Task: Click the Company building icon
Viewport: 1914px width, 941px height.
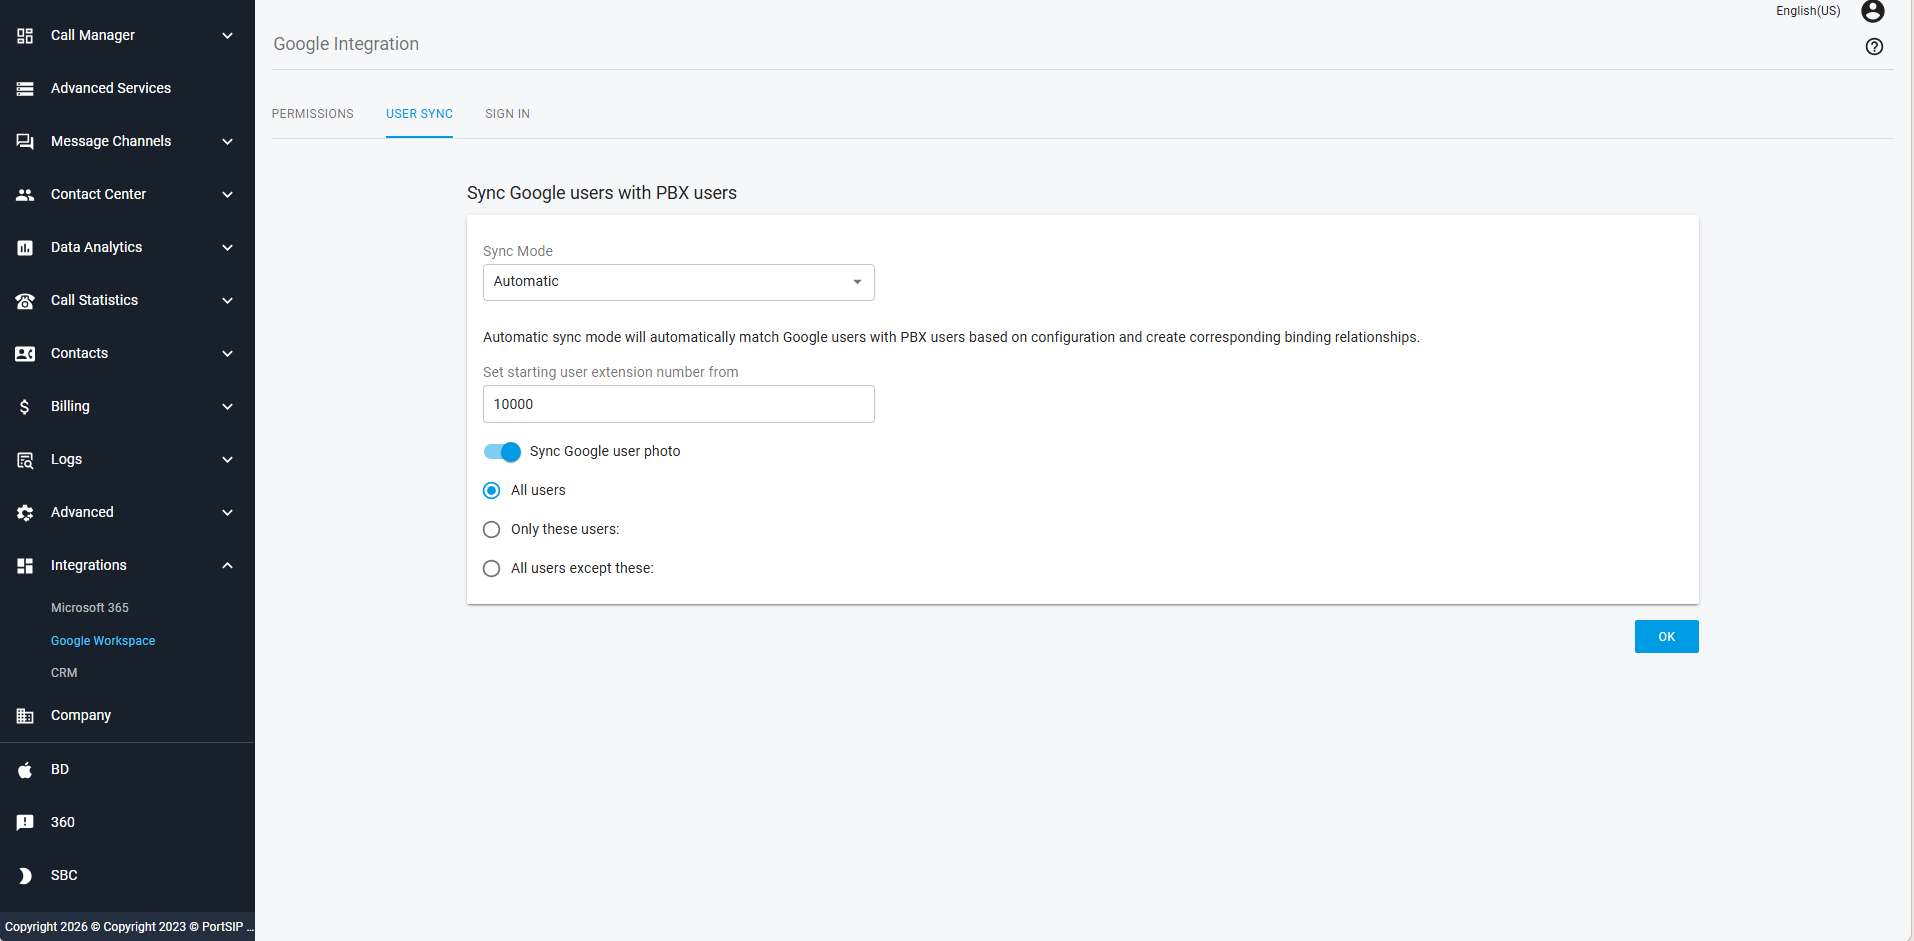Action: [x=25, y=716]
